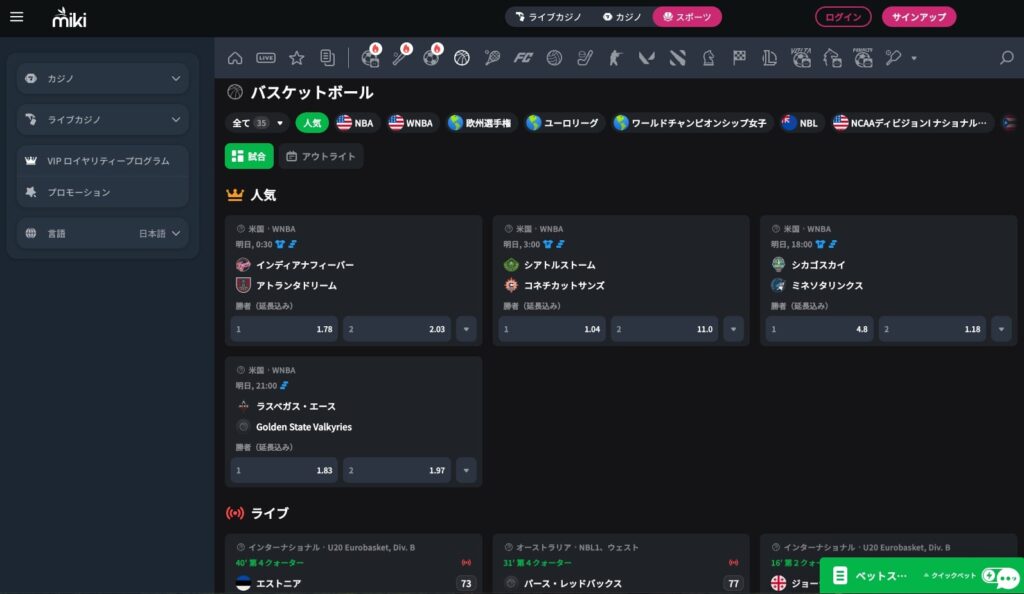
Task: Select the table tennis paddle icon
Action: (893, 58)
